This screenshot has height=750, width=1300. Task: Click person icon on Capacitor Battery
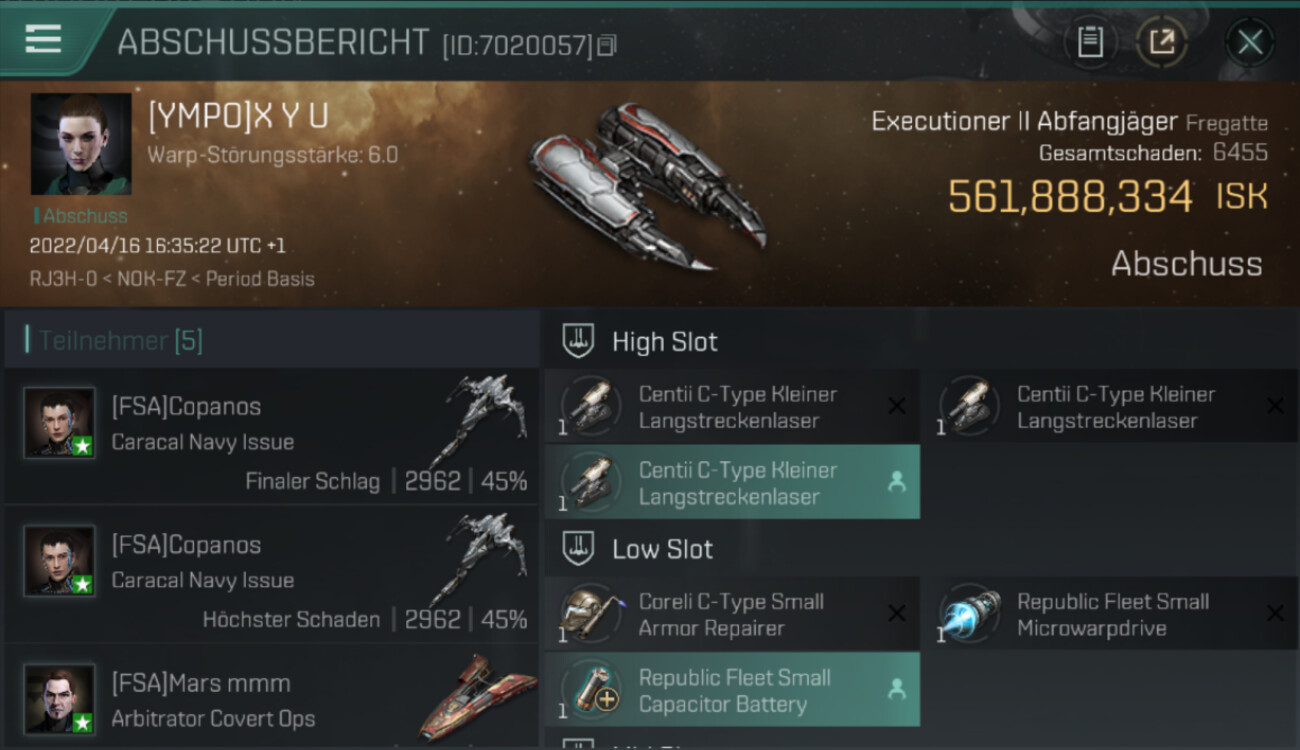[897, 689]
